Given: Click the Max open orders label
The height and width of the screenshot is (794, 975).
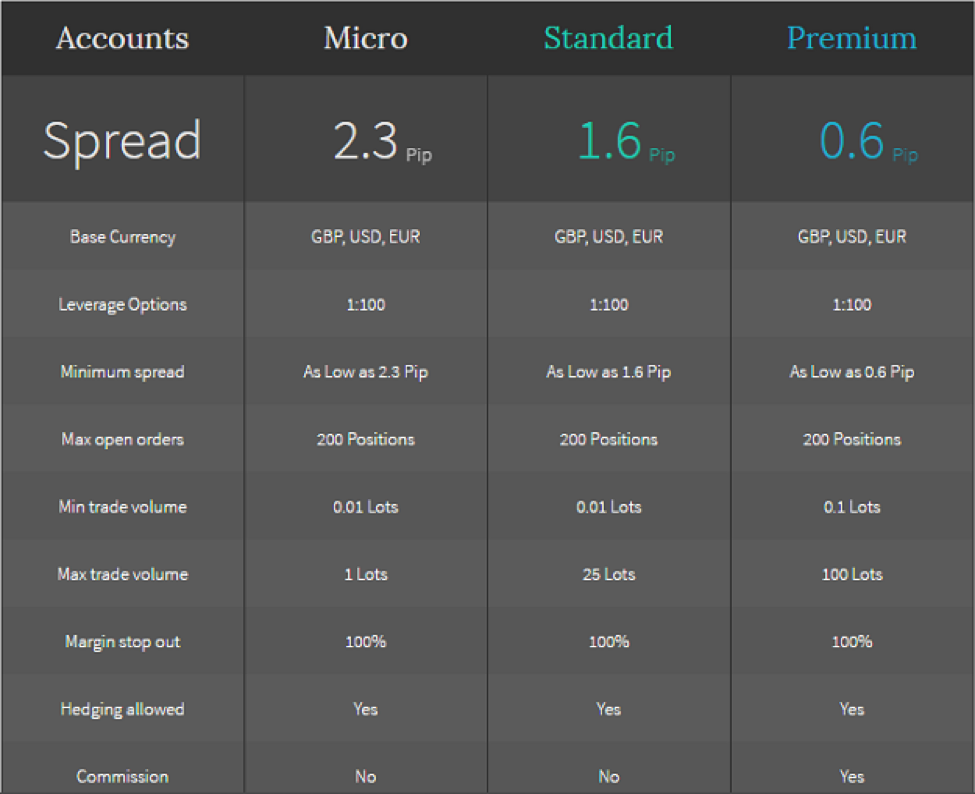Looking at the screenshot, I should click(122, 440).
